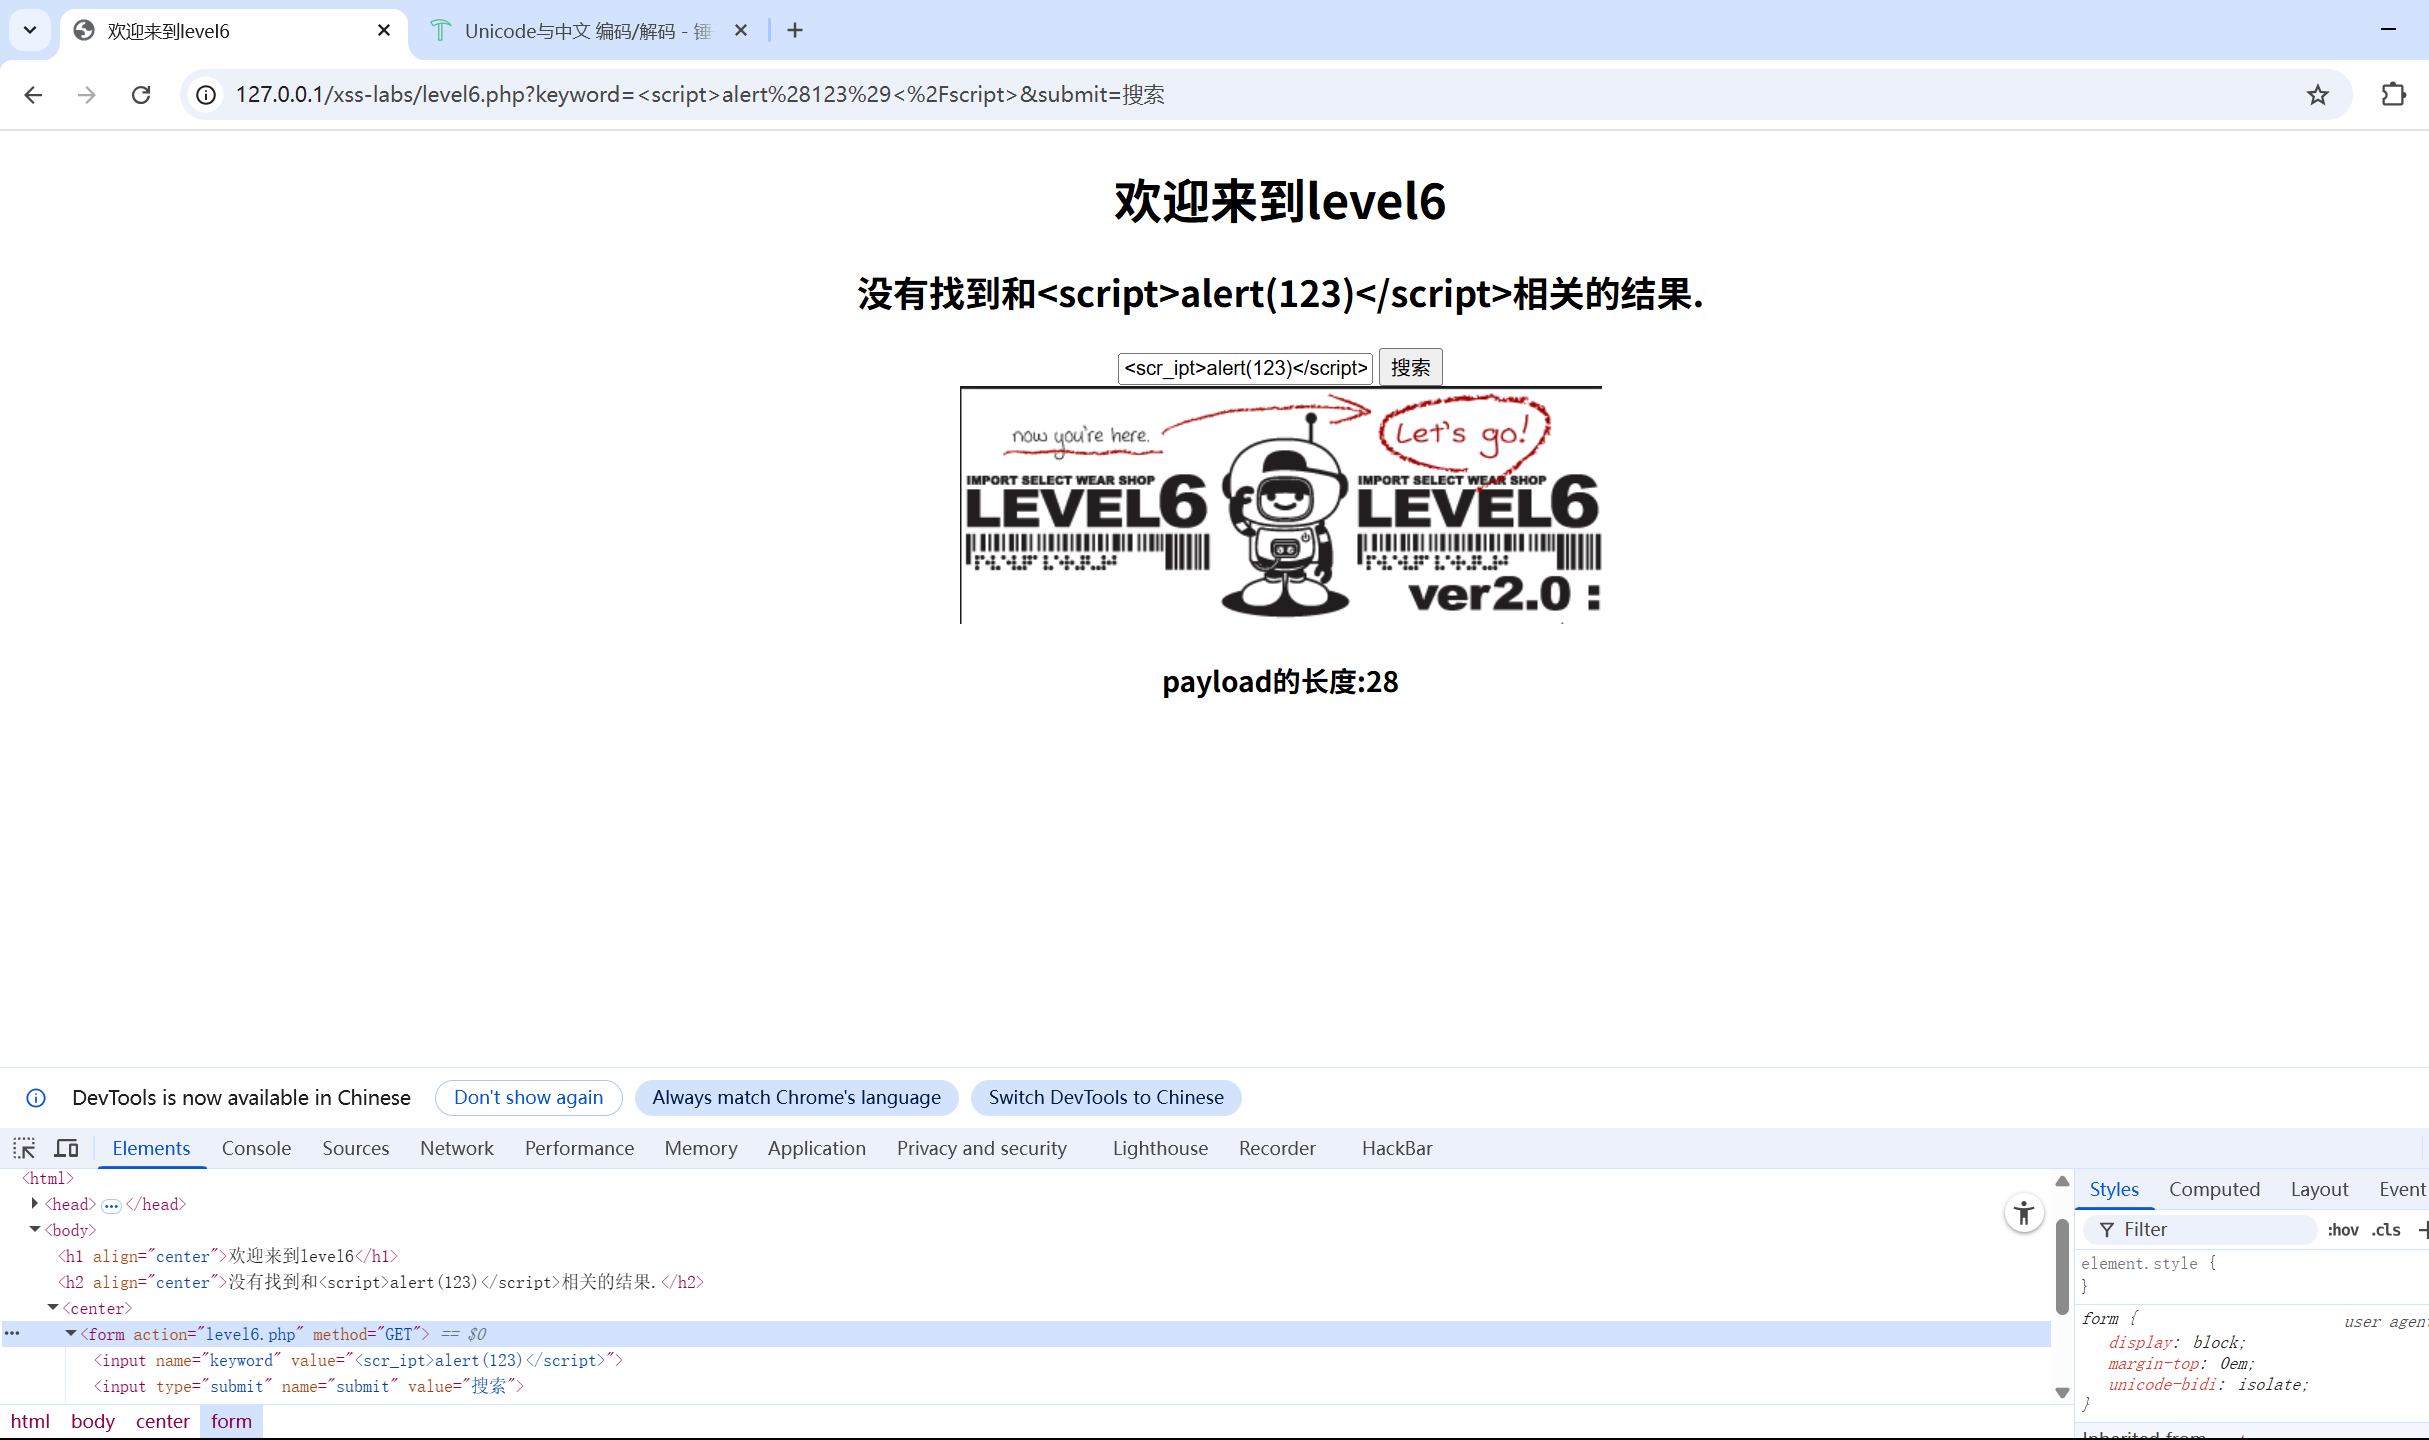
Task: Open a new browser tab with the plus icon
Action: [x=794, y=30]
